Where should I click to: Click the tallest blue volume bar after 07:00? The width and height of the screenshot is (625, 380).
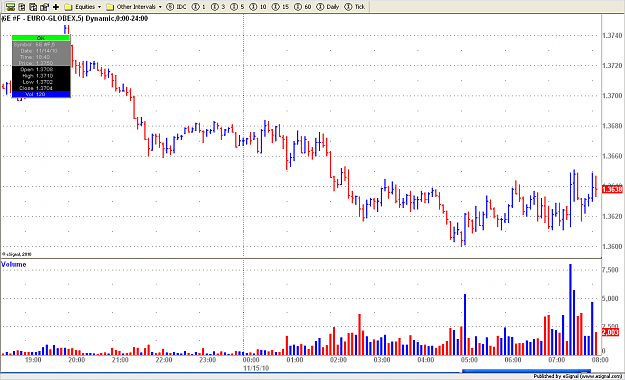click(570, 309)
